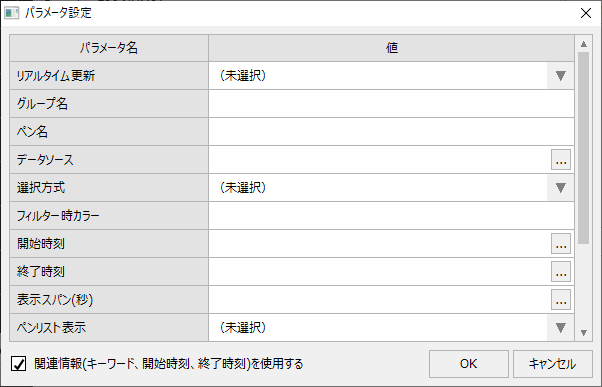Click the キャンセル button
The image size is (602, 387).
coord(552,364)
